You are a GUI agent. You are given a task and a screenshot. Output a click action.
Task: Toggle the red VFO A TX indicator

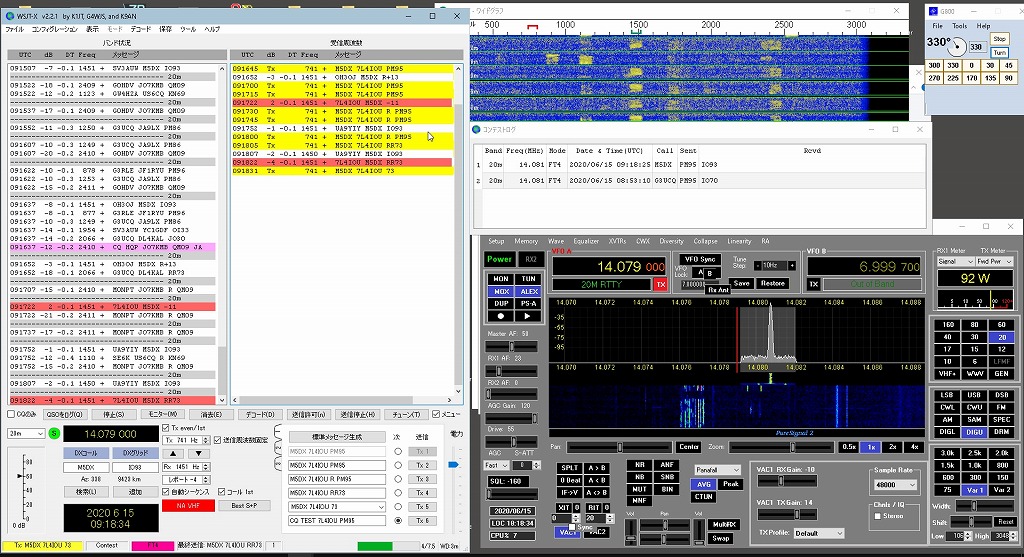[x=660, y=285]
